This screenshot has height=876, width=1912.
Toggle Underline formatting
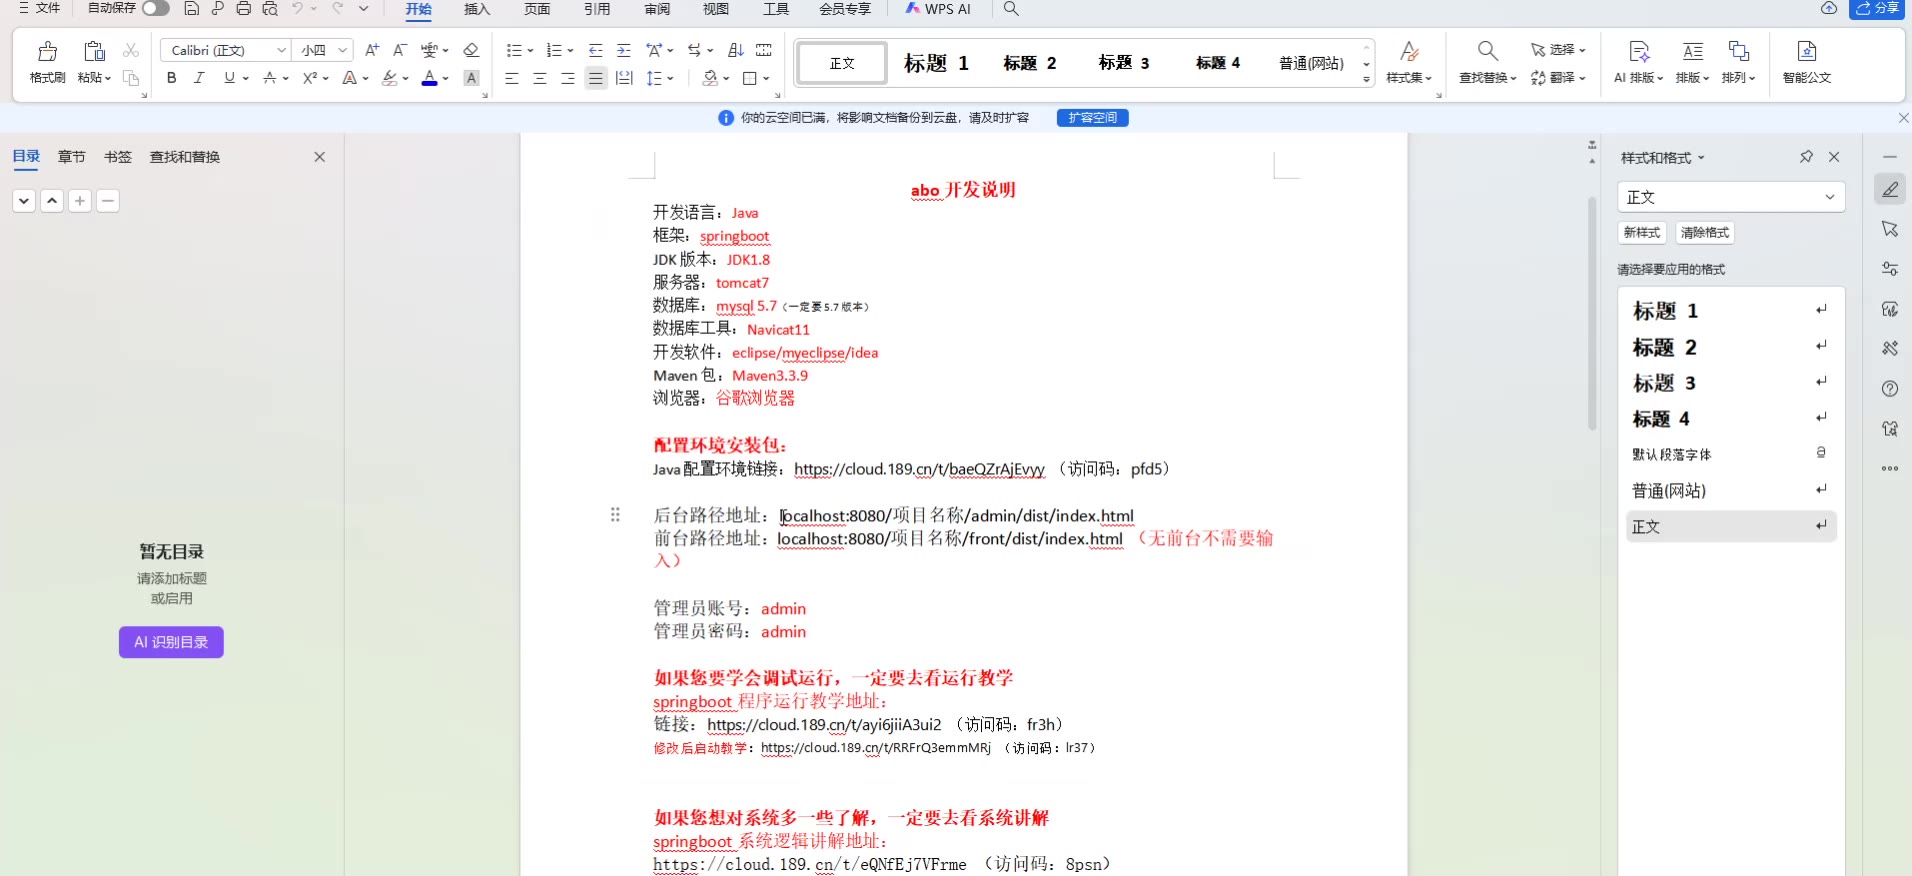point(230,78)
